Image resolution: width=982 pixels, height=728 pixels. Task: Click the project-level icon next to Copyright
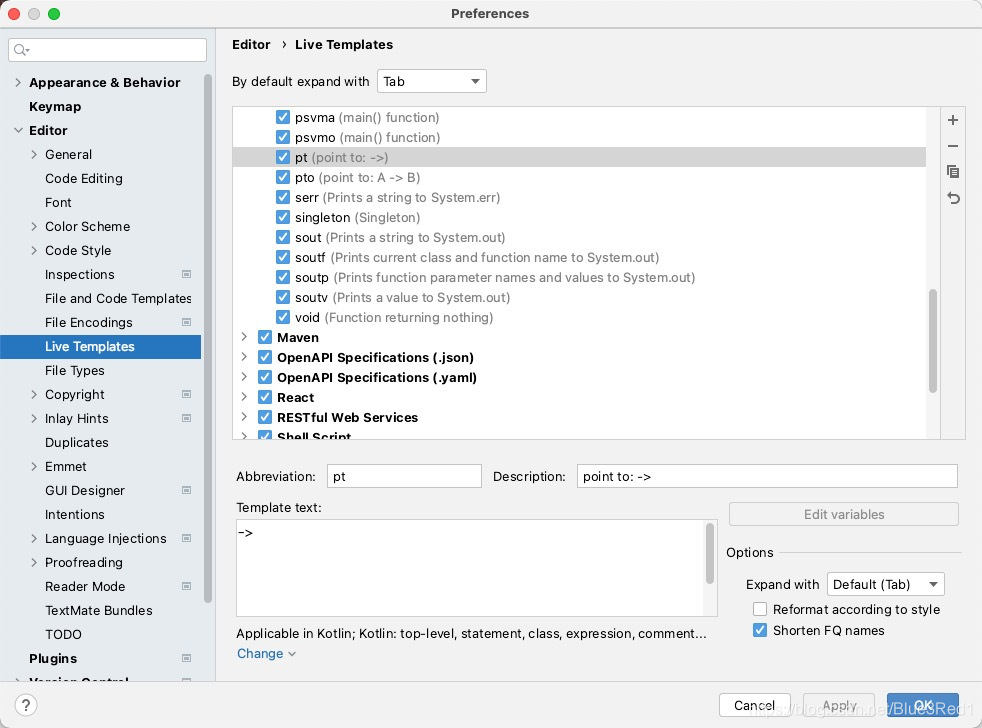click(x=186, y=394)
